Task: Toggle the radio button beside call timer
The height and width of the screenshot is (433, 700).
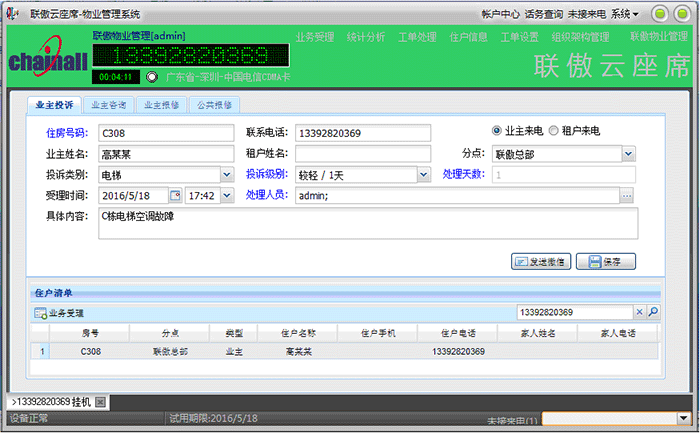Action: coord(152,77)
